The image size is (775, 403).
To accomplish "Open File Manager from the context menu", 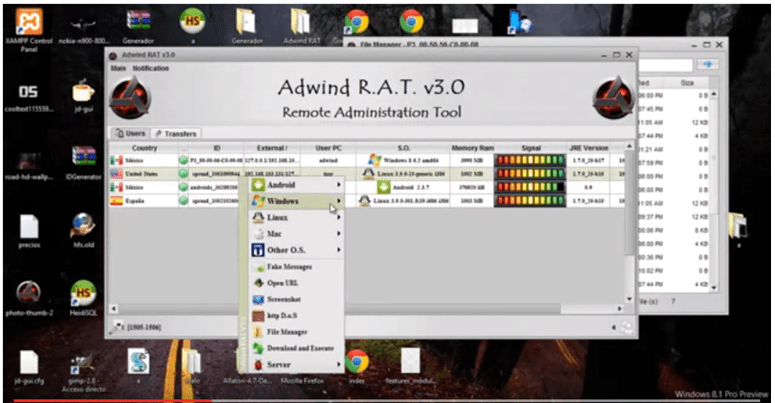I will pyautogui.click(x=296, y=332).
